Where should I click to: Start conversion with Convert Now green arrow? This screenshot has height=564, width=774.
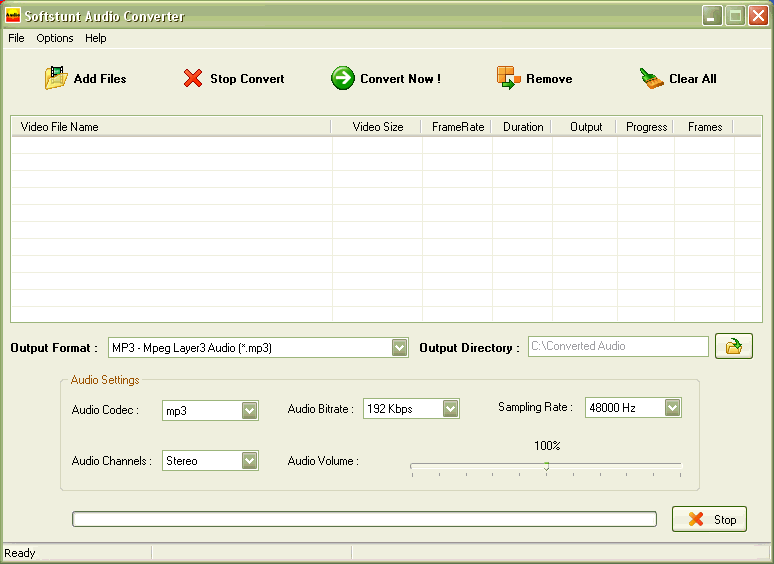[x=343, y=78]
